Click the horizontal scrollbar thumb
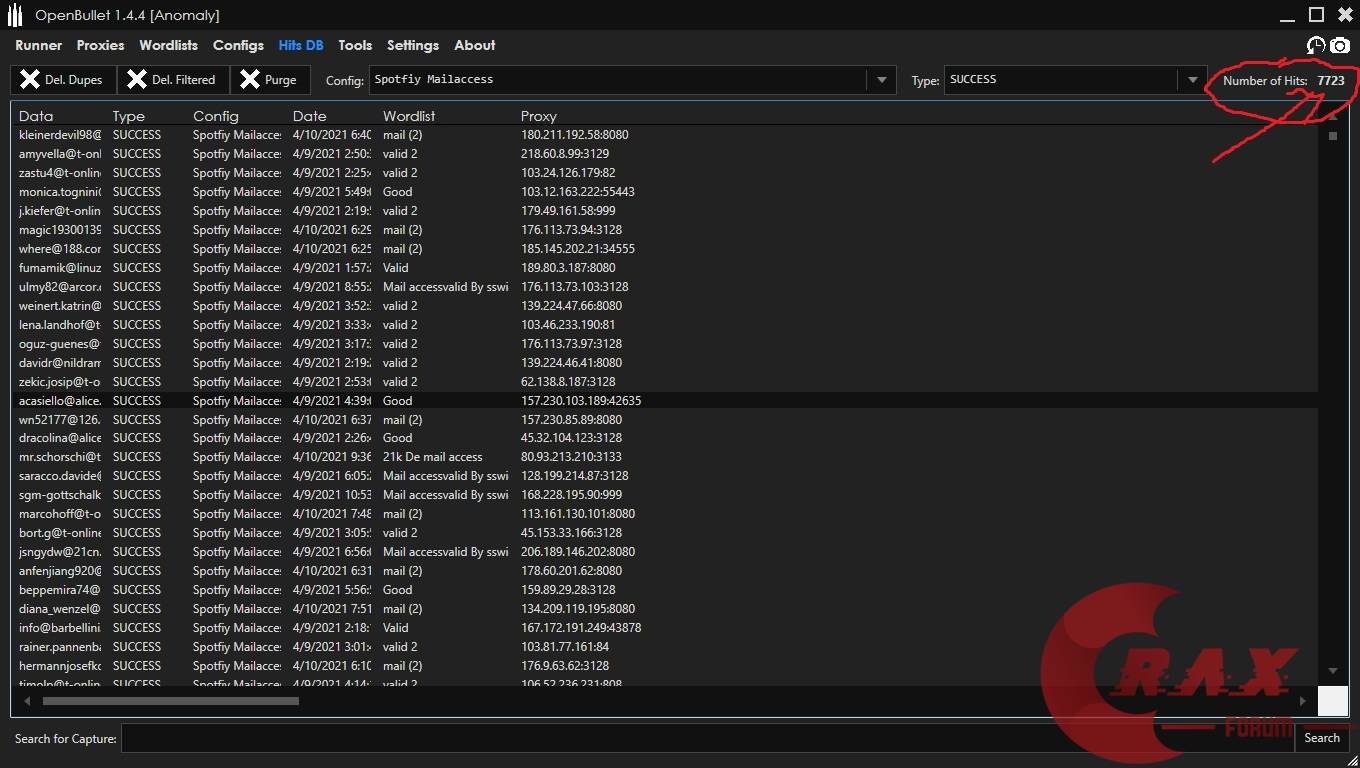 pyautogui.click(x=170, y=701)
